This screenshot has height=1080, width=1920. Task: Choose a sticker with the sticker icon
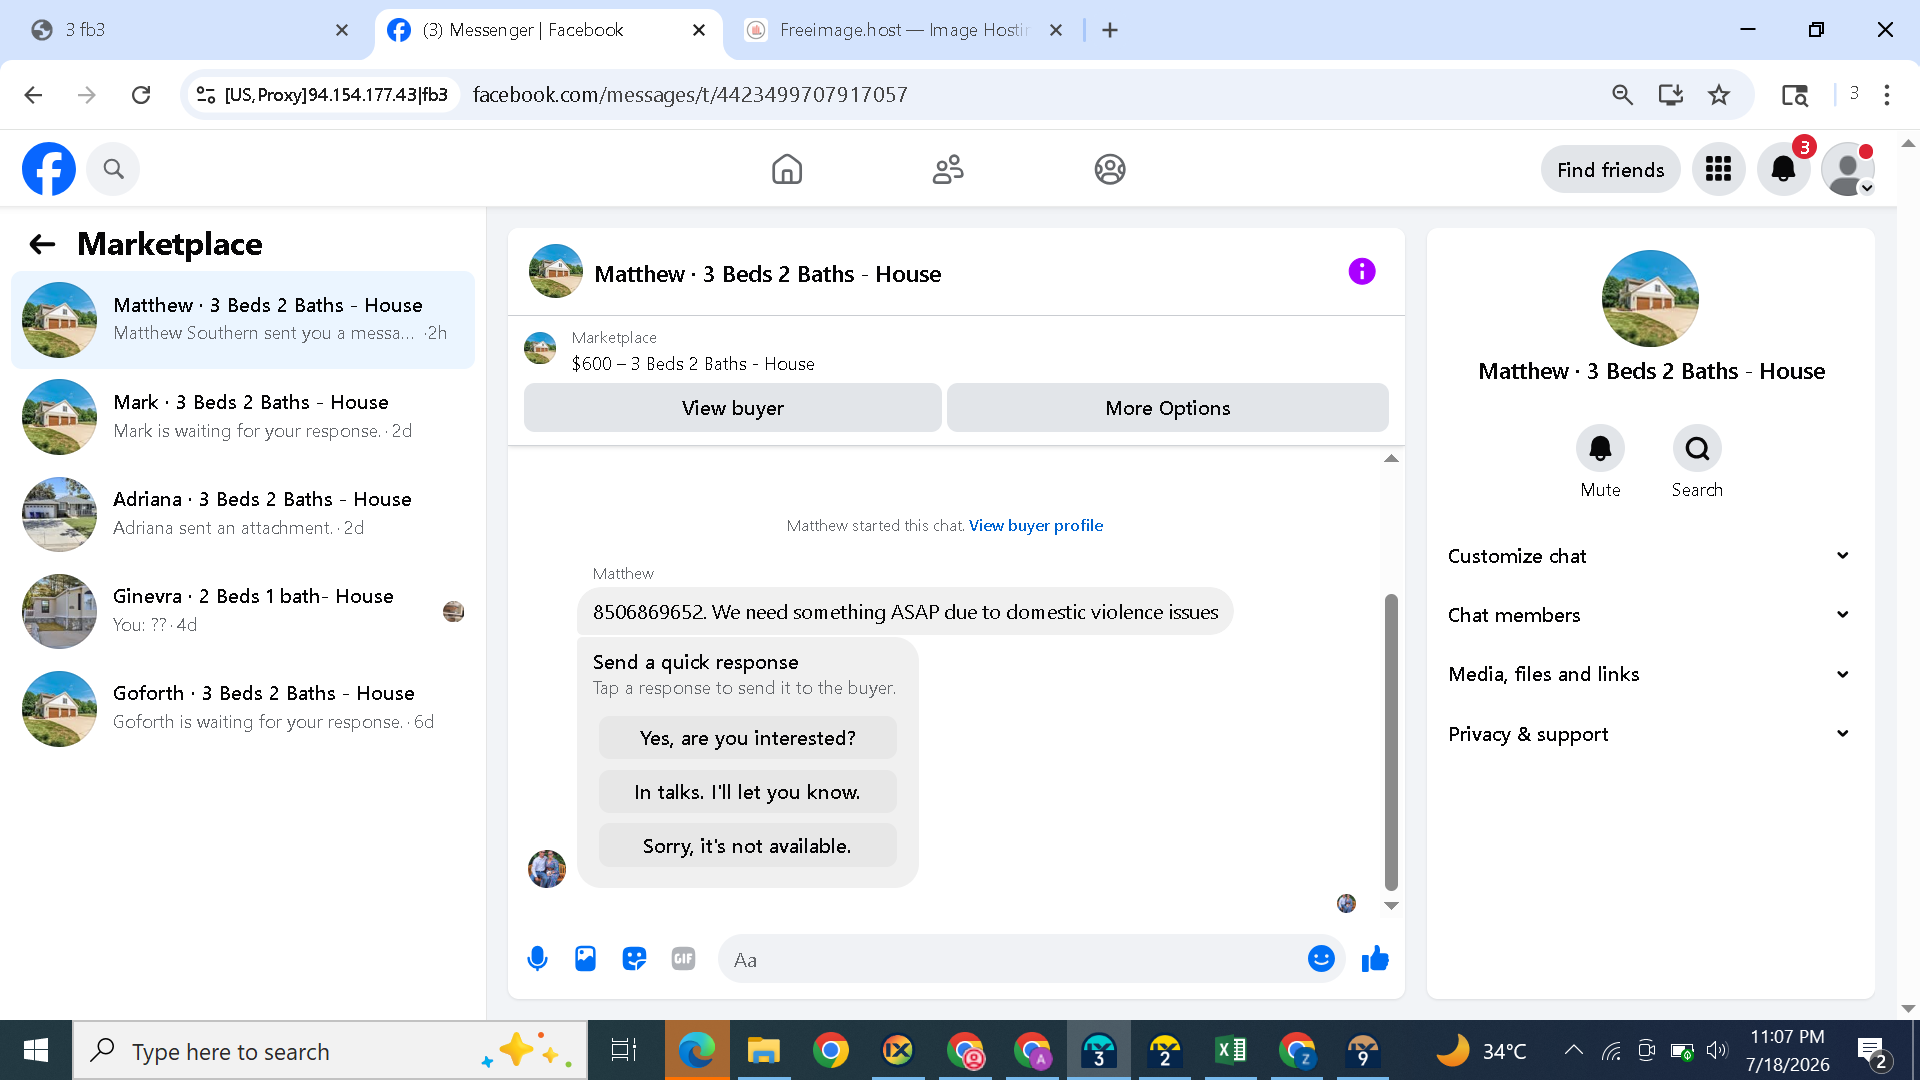coord(634,959)
